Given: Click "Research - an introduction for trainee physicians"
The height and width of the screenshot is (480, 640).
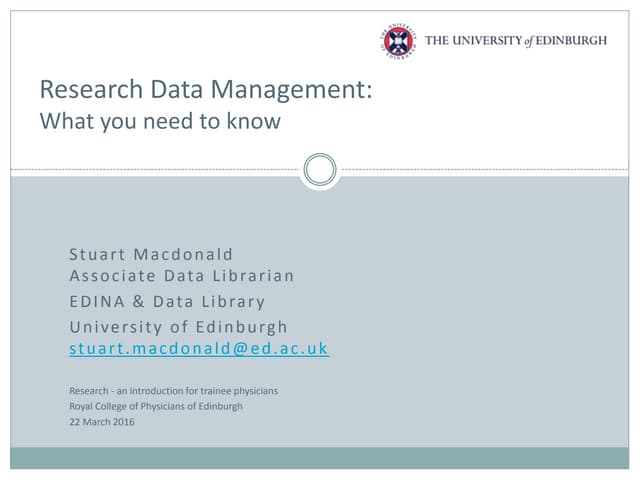Looking at the screenshot, I should [173, 390].
